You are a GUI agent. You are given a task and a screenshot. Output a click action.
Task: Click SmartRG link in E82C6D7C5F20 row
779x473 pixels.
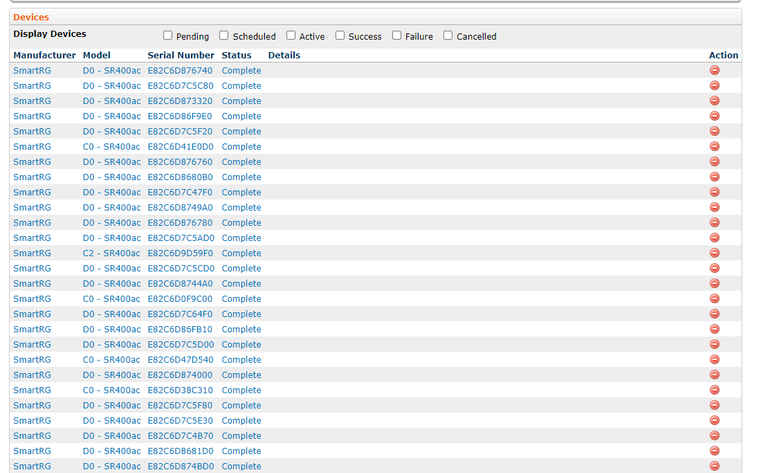(32, 132)
